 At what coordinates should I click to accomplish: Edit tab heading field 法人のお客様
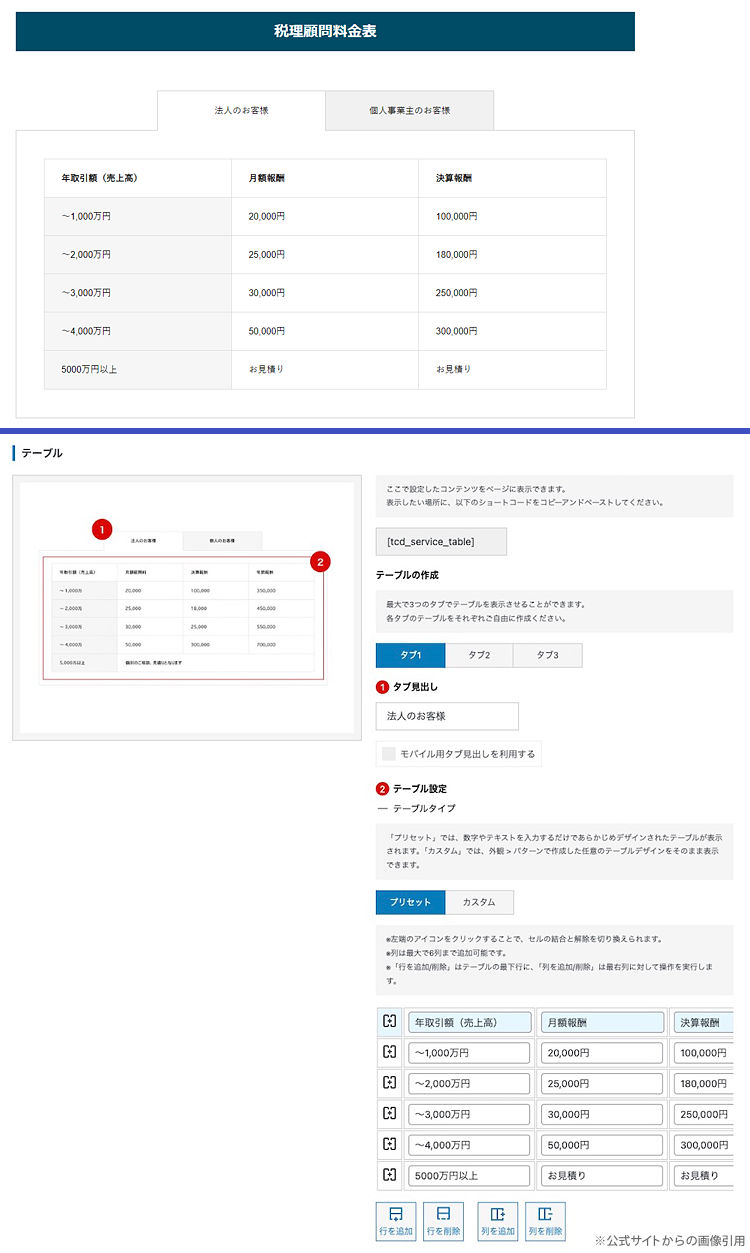coord(447,716)
